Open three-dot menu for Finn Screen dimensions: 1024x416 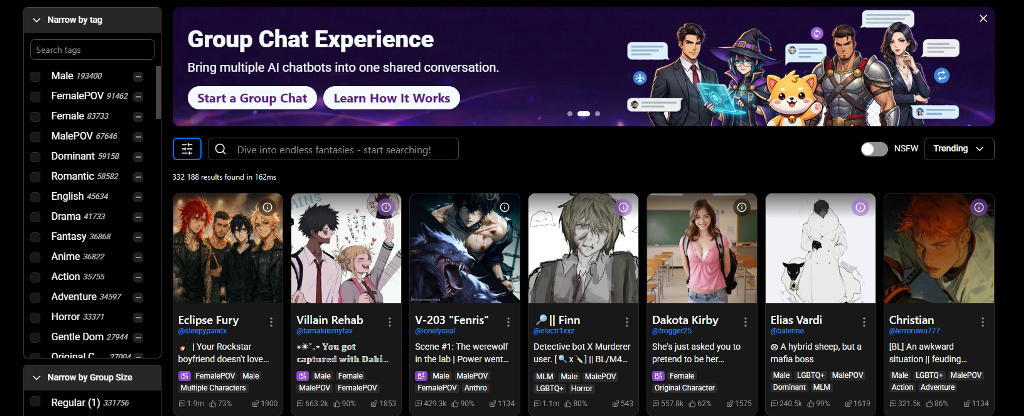click(x=627, y=322)
